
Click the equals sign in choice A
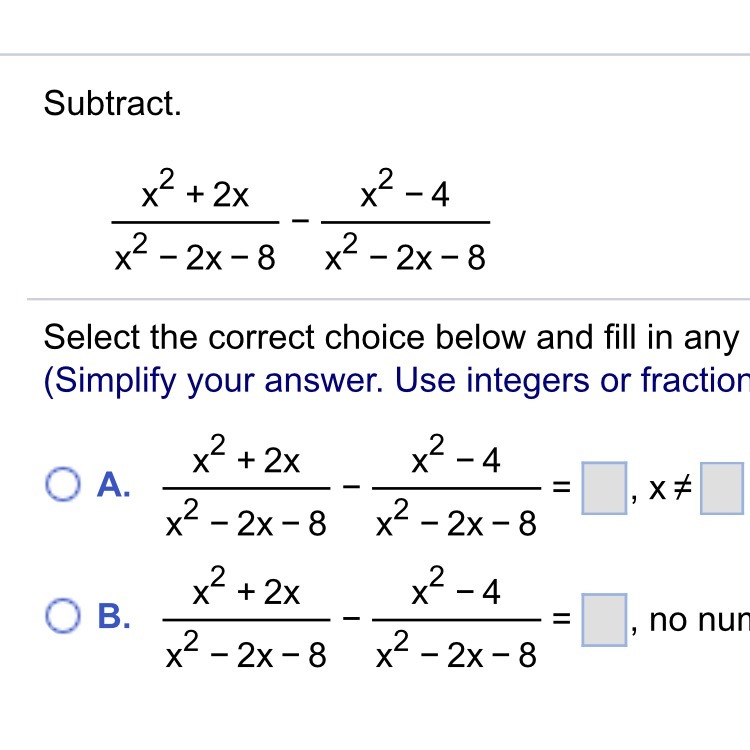560,488
